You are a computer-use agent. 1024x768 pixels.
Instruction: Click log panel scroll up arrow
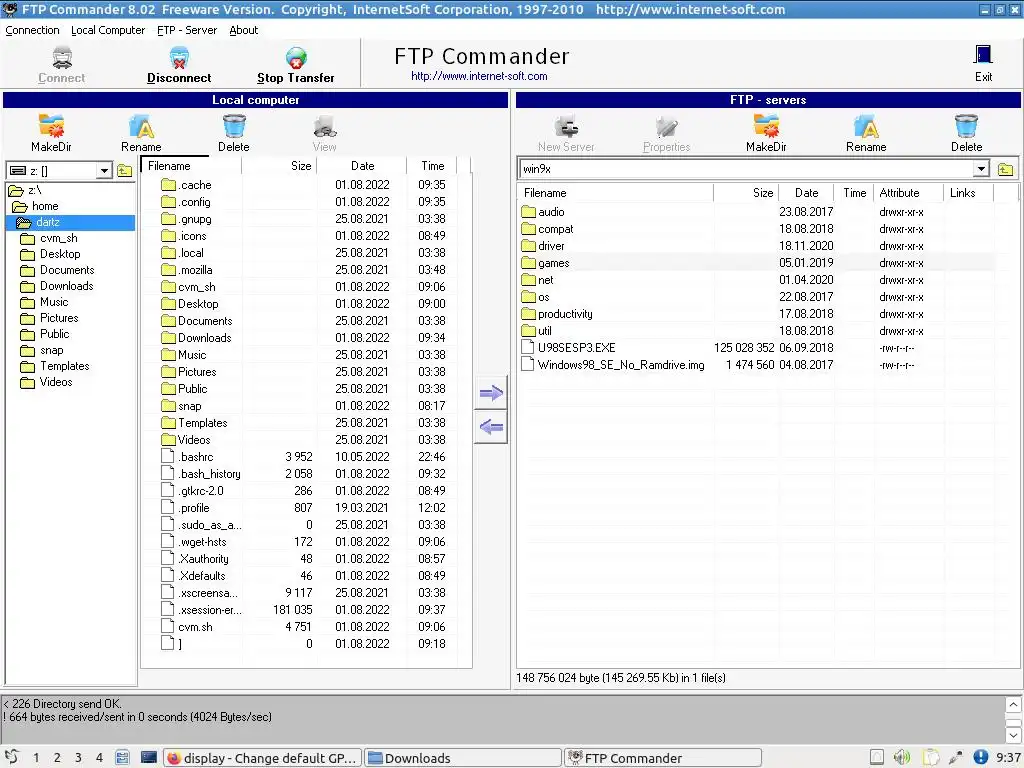(x=1013, y=705)
